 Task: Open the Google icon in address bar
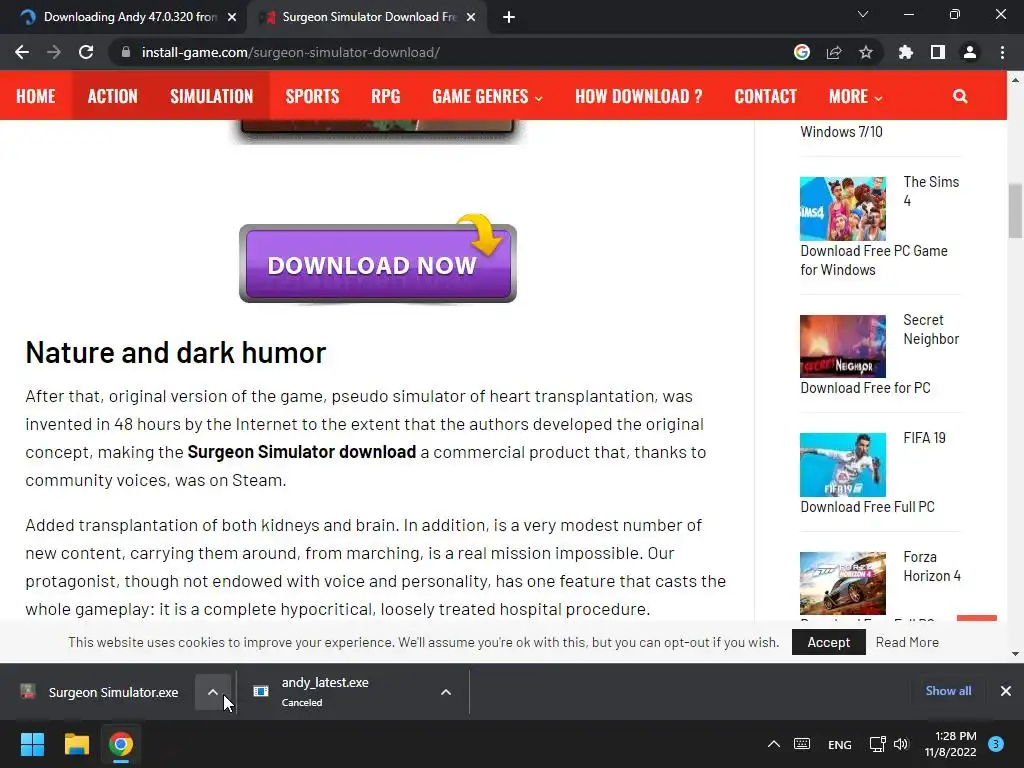point(802,52)
